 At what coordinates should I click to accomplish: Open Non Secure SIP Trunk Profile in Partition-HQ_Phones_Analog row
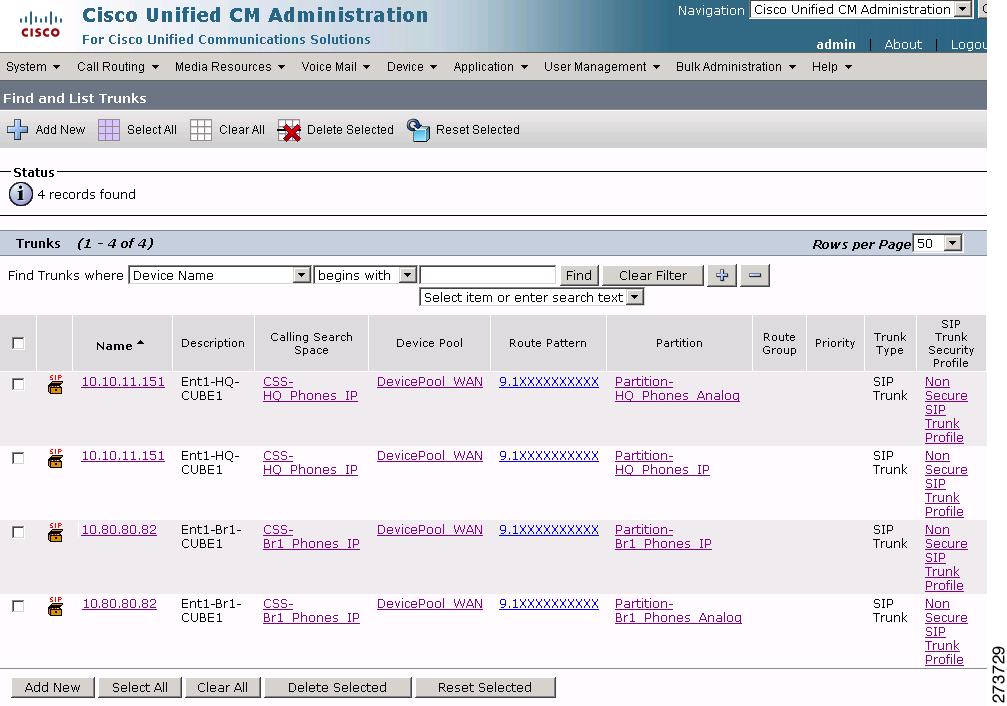tap(945, 409)
